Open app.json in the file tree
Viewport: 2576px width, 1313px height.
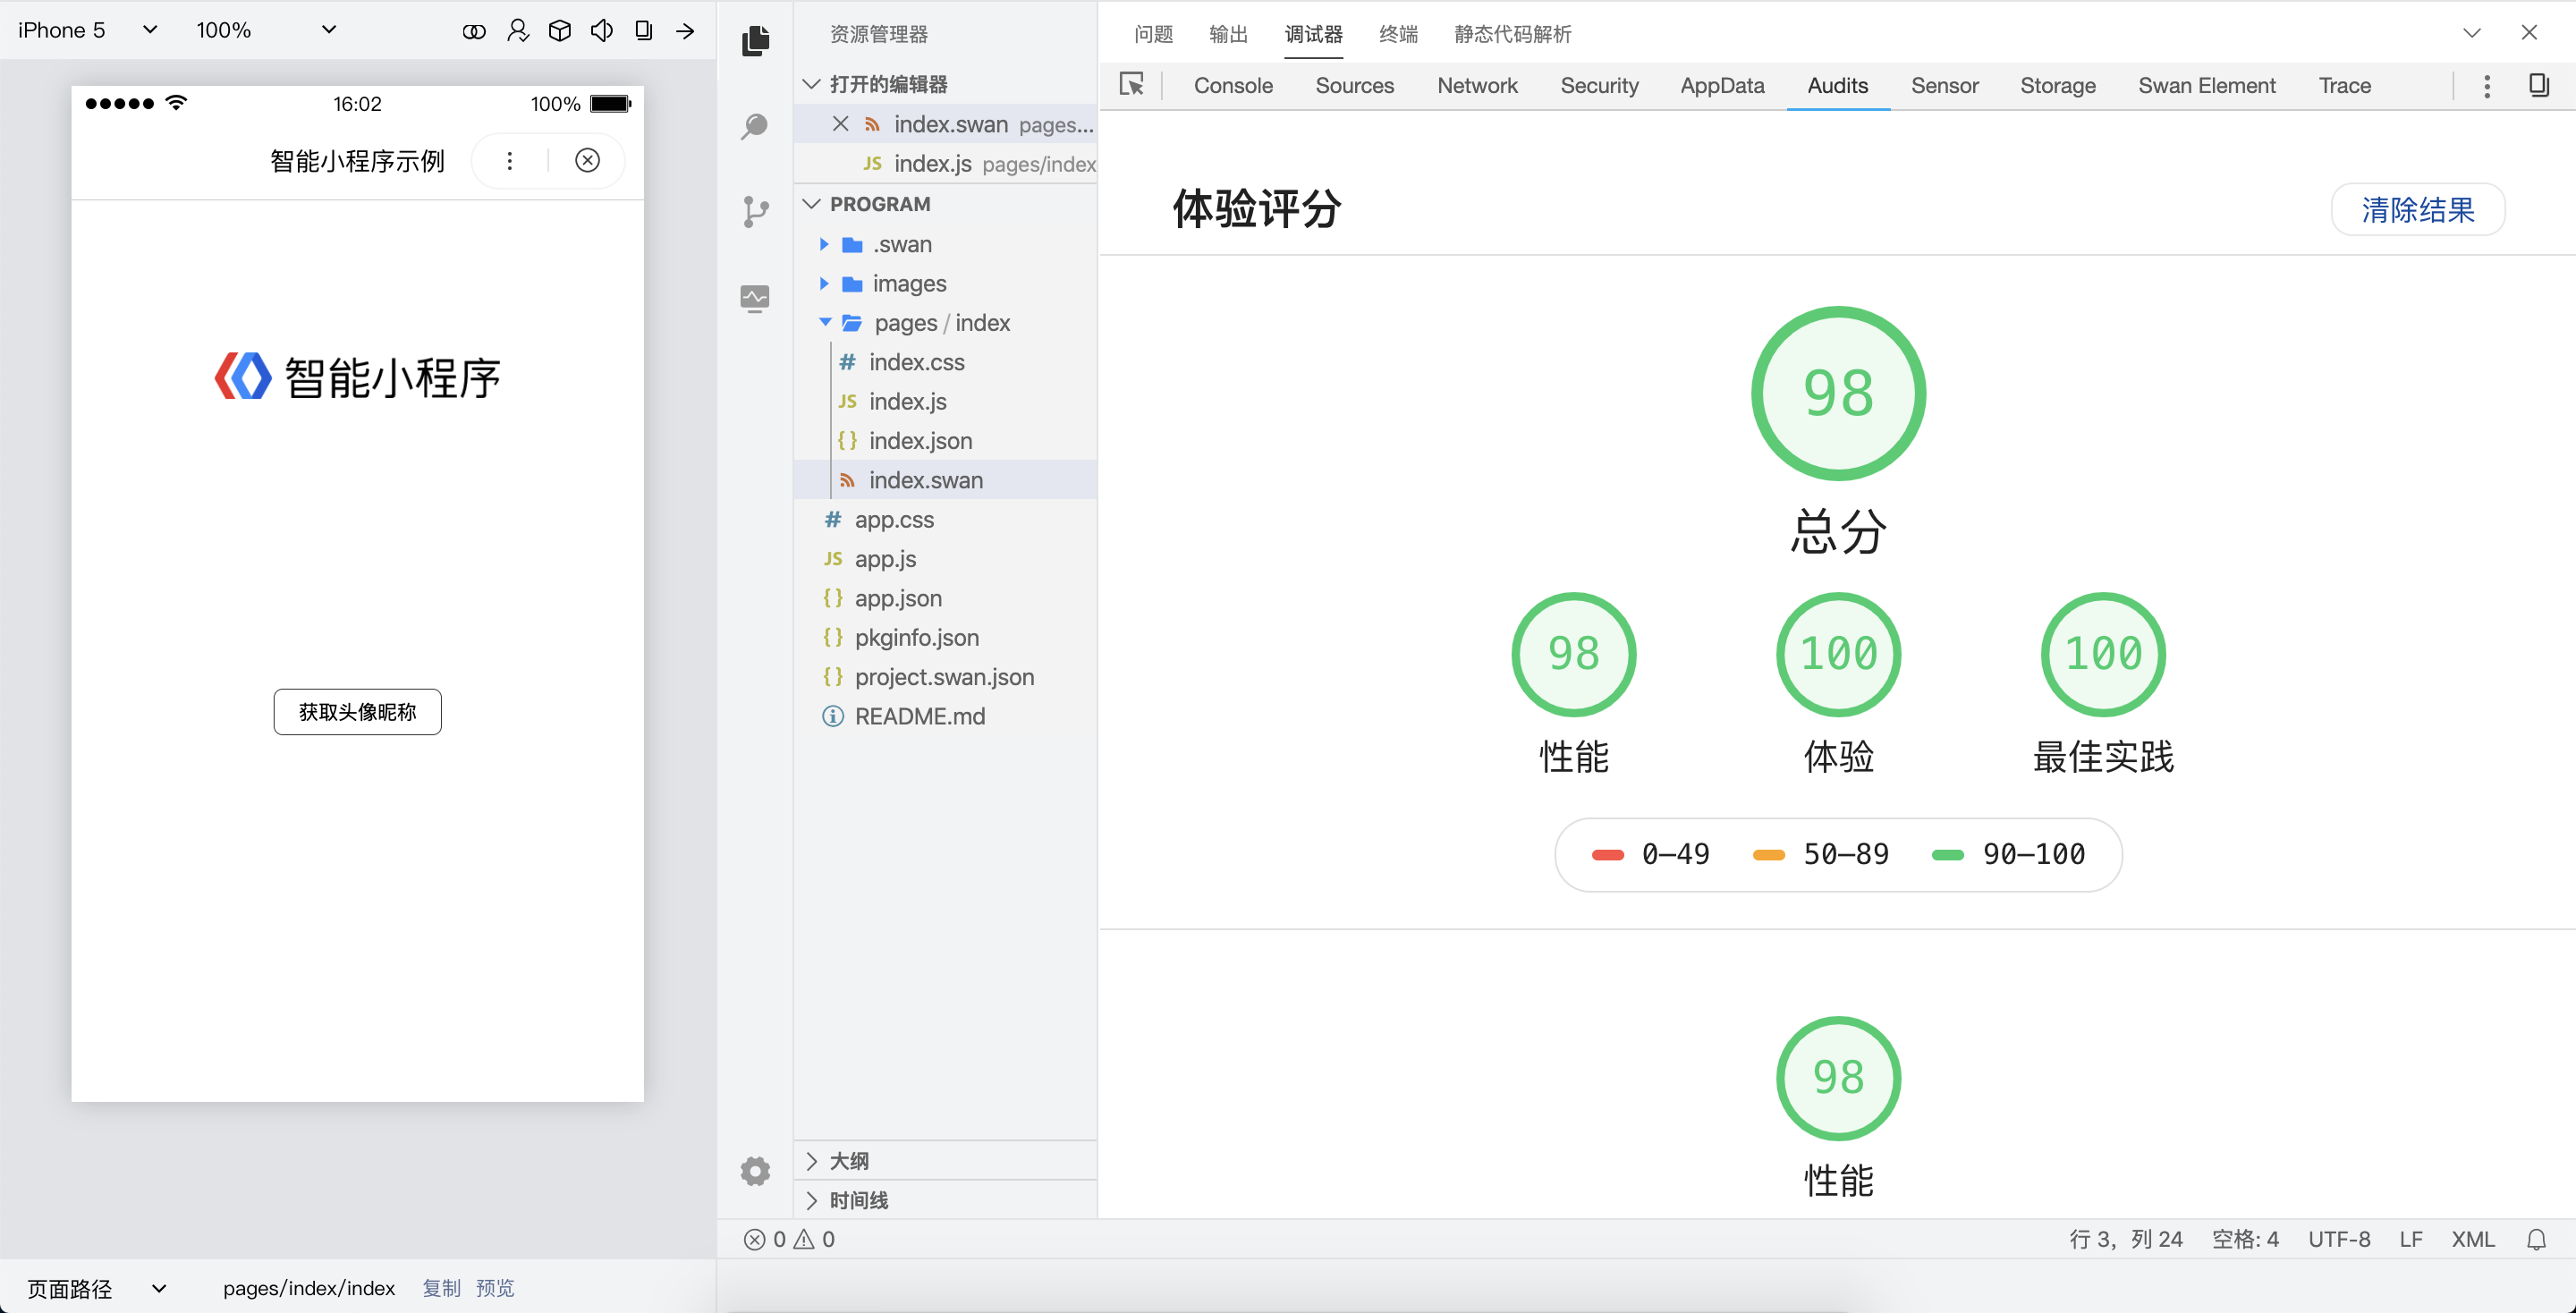(897, 598)
